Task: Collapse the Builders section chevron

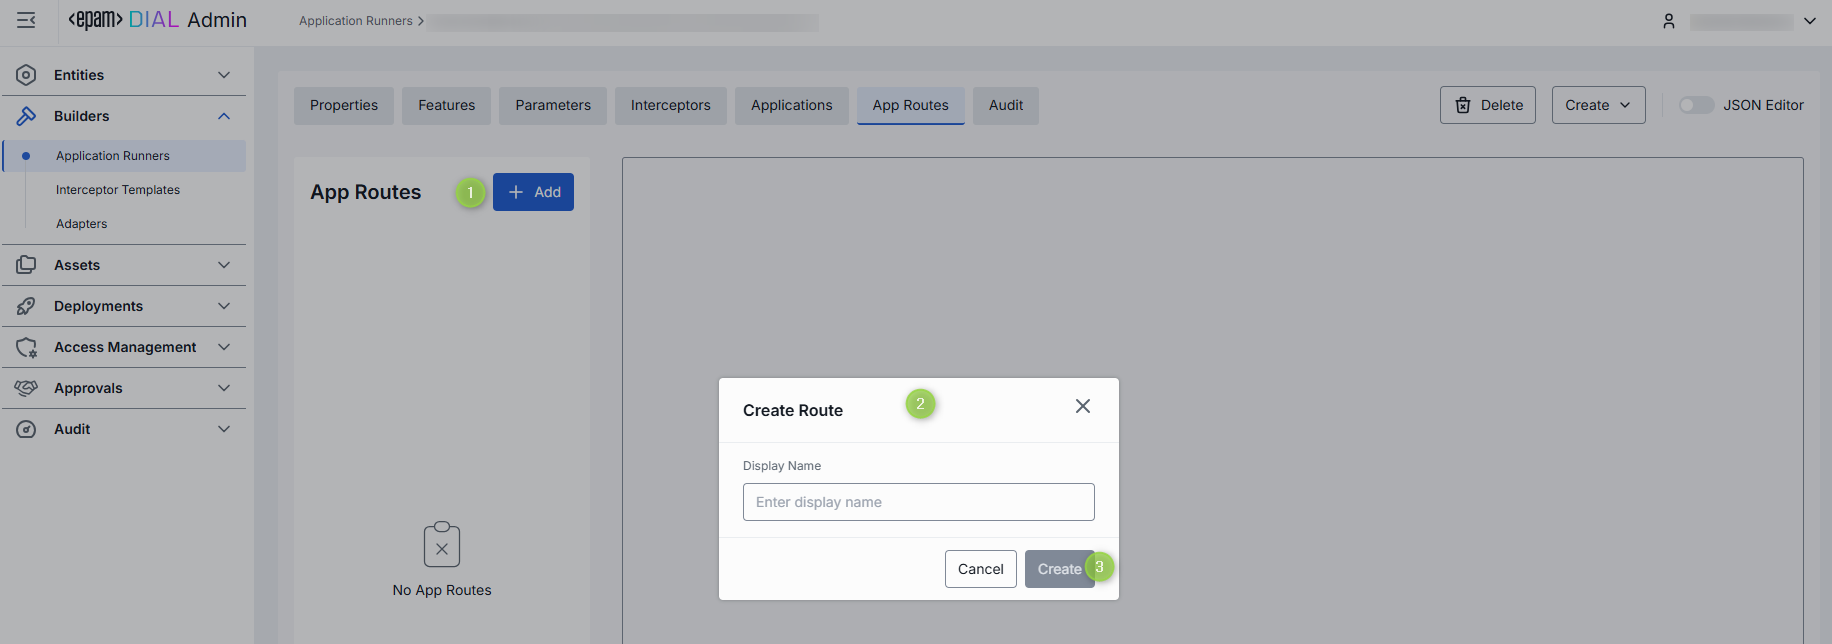Action: tap(224, 116)
